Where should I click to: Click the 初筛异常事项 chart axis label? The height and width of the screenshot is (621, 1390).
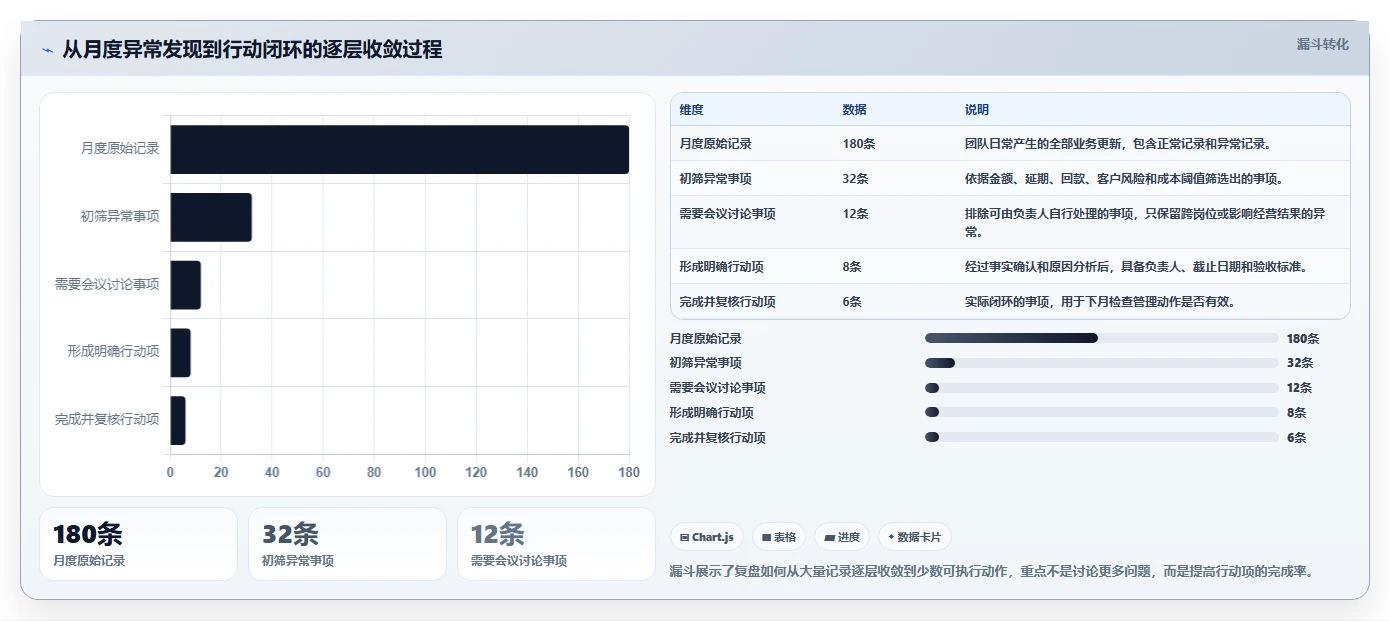coord(120,216)
